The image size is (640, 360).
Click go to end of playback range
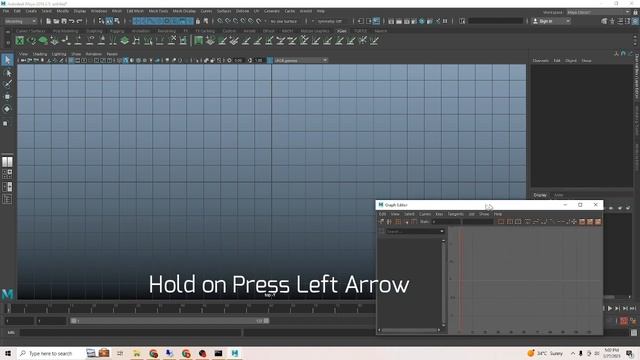(633, 309)
